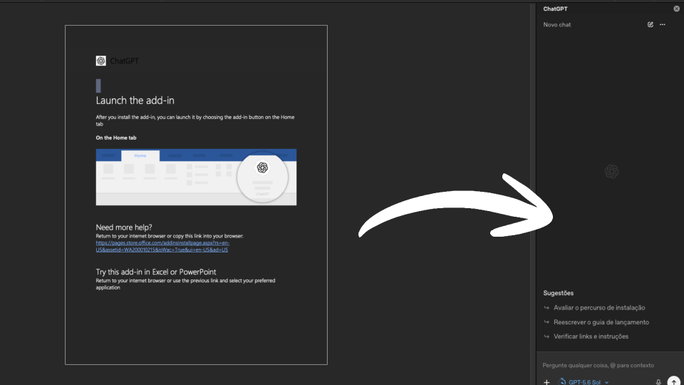Click the "On the Home tab" bold text
Viewport: 684px width, 385px height.
pyautogui.click(x=116, y=138)
